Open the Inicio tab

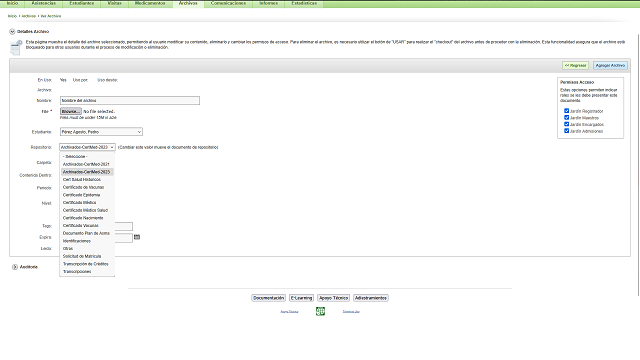coord(12,3)
